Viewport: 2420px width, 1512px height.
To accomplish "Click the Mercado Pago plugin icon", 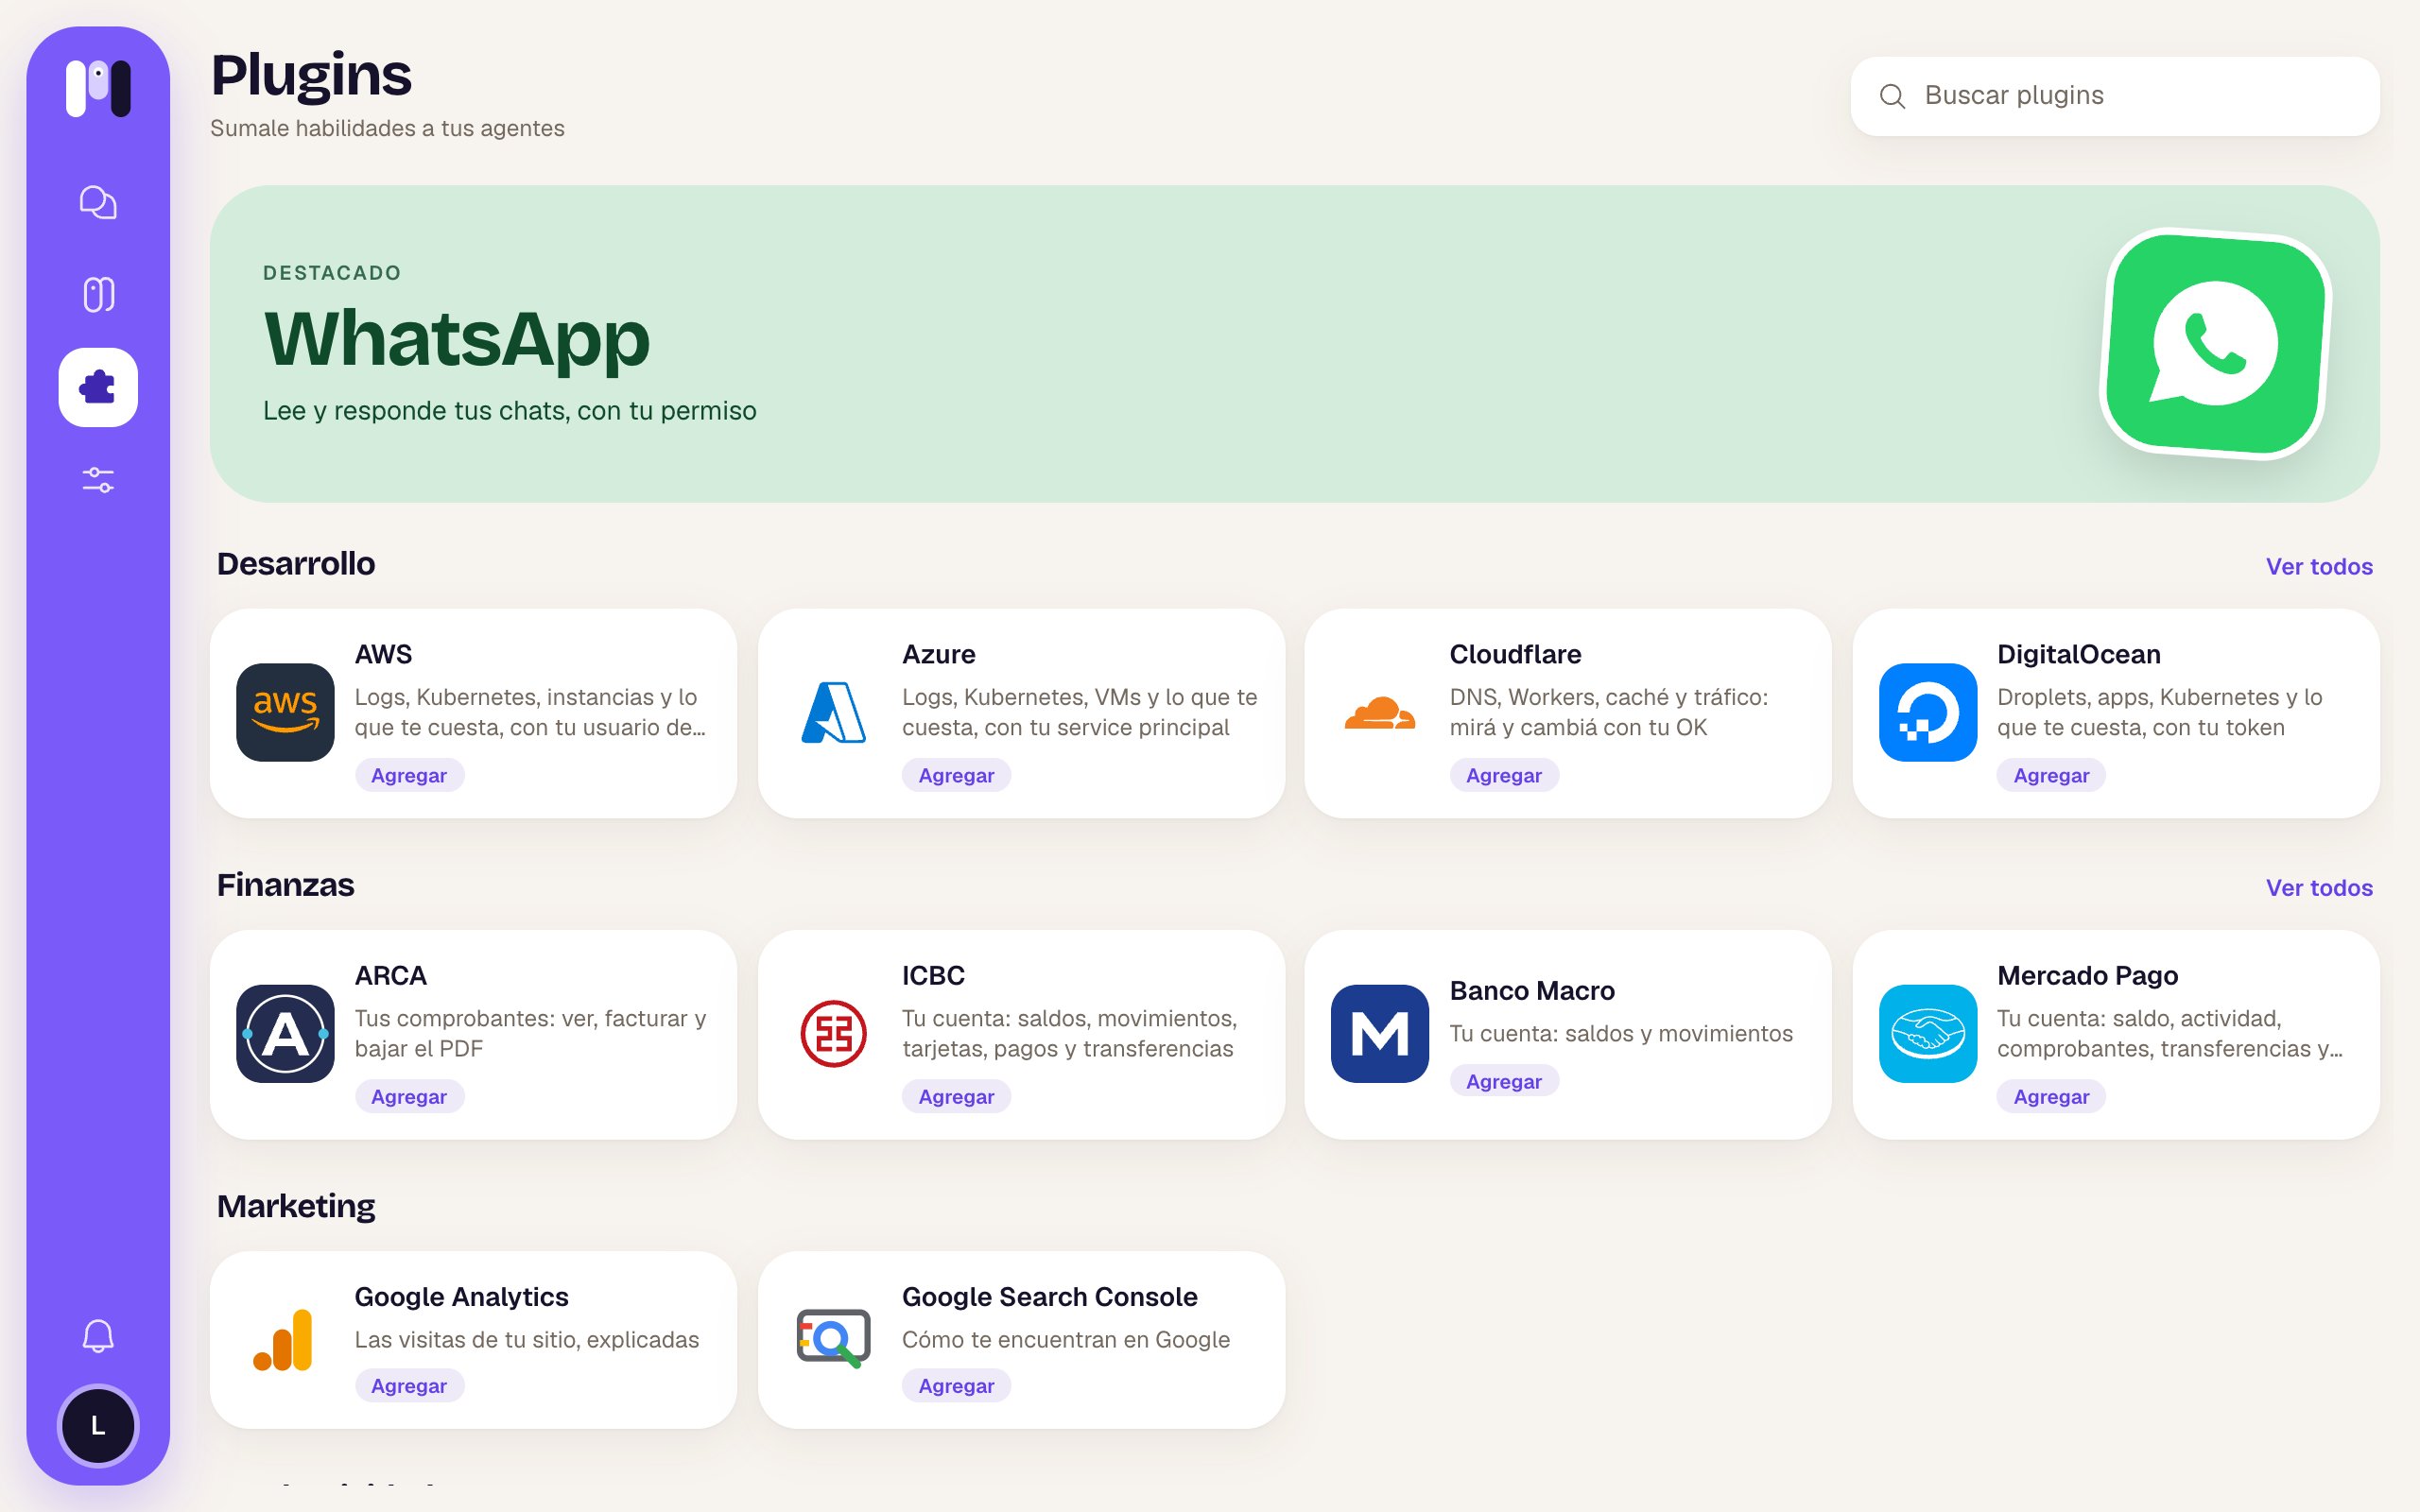I will (x=1928, y=1034).
